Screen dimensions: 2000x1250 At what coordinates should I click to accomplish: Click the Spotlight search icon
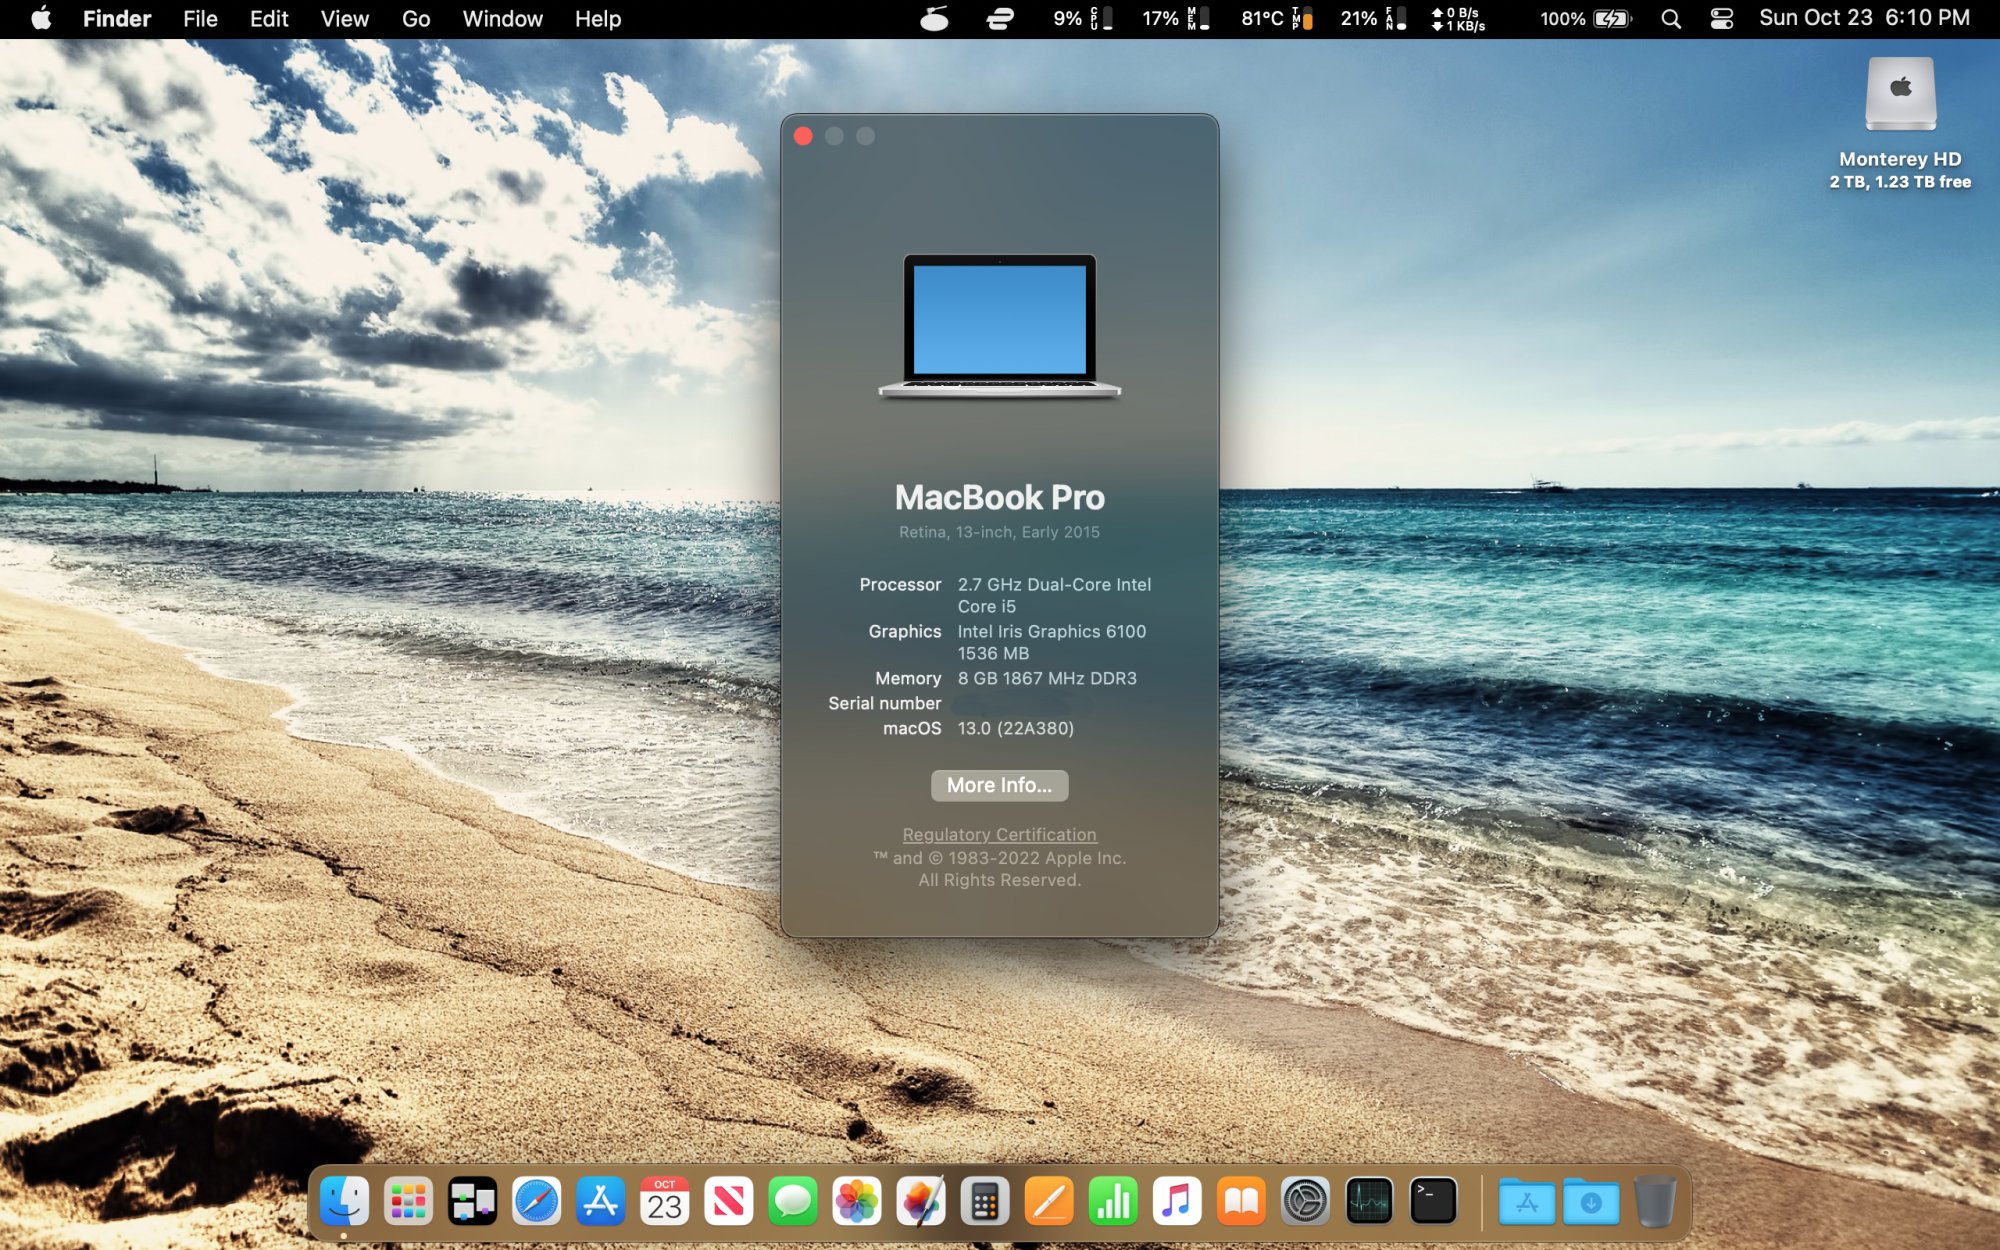[x=1670, y=19]
